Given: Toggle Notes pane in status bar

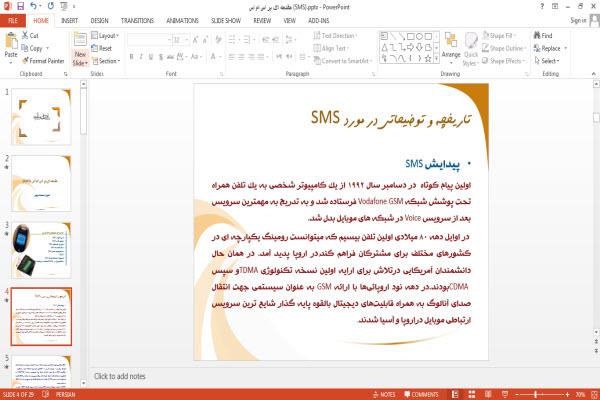Looking at the screenshot, I should click(384, 394).
